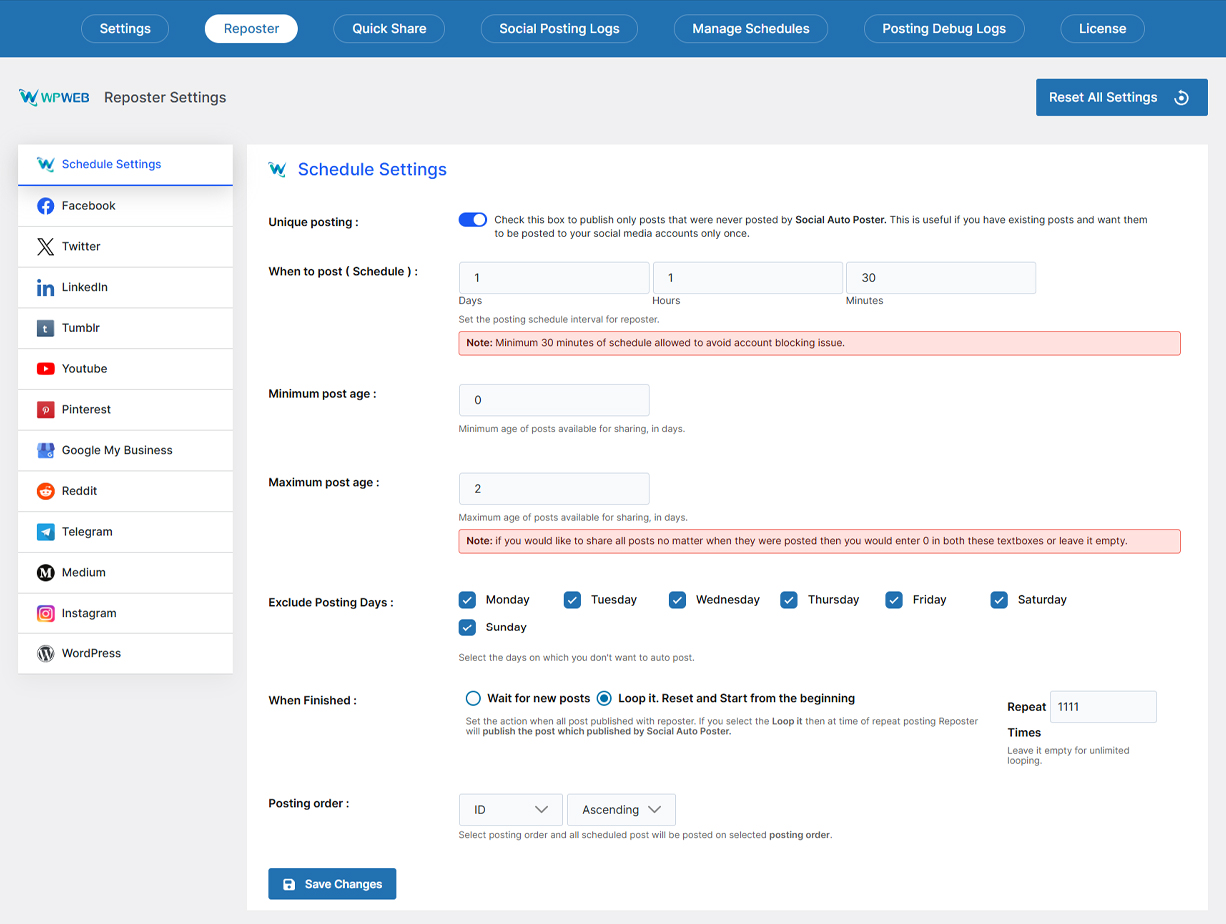Open the posting order ID dropdown
The height and width of the screenshot is (924, 1226).
pyautogui.click(x=511, y=810)
